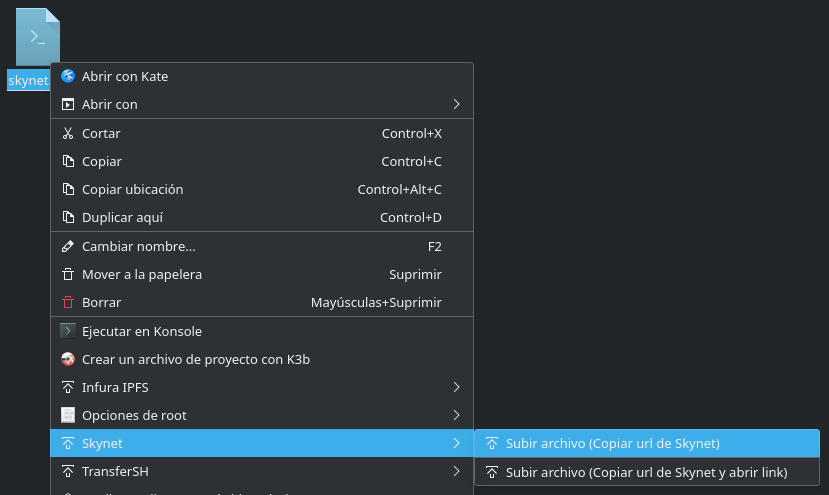
Task: Select Mover a la papelera
Action: click(262, 274)
